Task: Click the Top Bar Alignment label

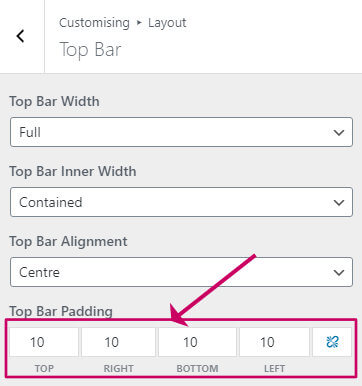Action: (x=68, y=241)
